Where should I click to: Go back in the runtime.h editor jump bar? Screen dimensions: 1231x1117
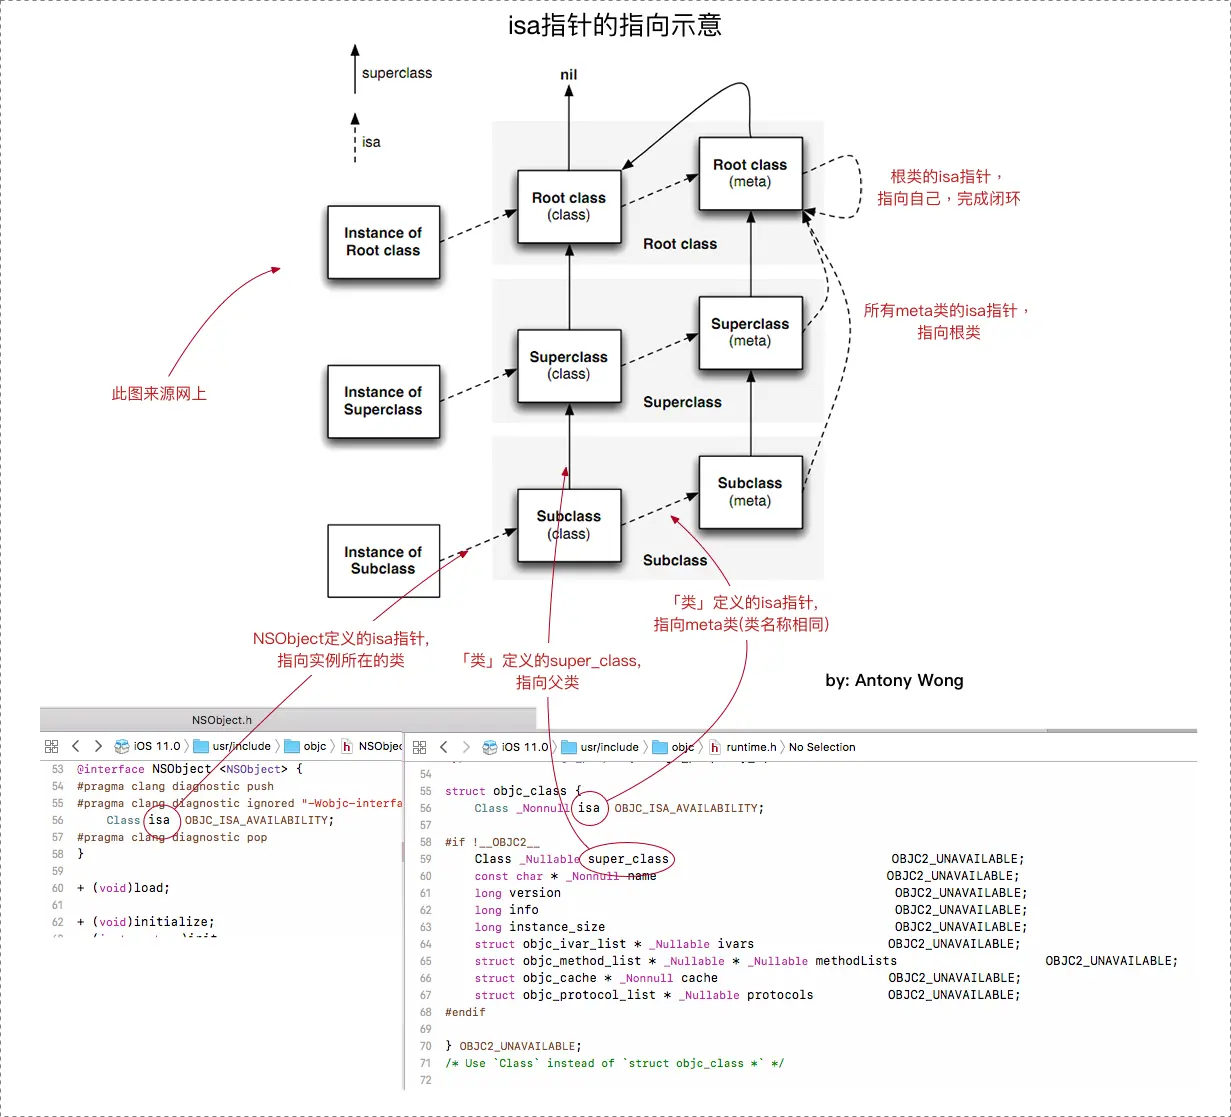[444, 747]
